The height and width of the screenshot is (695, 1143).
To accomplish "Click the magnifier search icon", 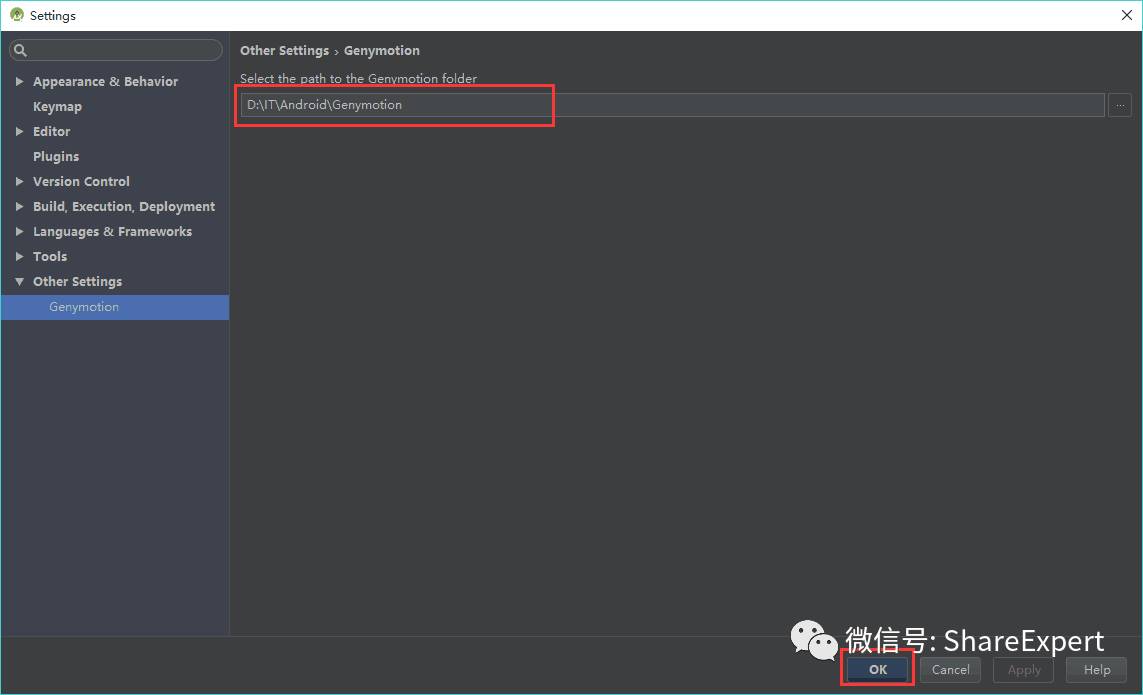I will (x=20, y=50).
